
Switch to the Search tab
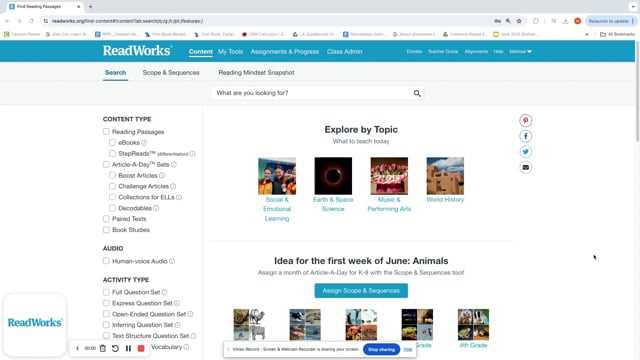(x=116, y=72)
